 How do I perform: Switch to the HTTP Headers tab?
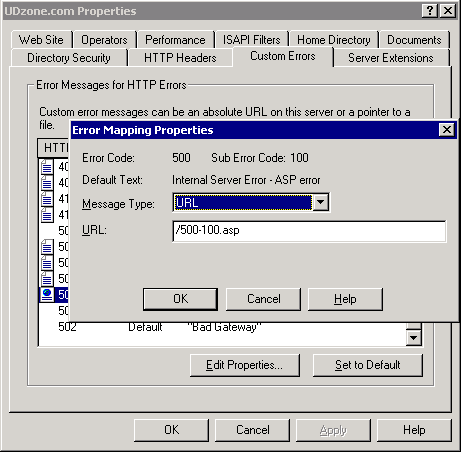[180, 58]
